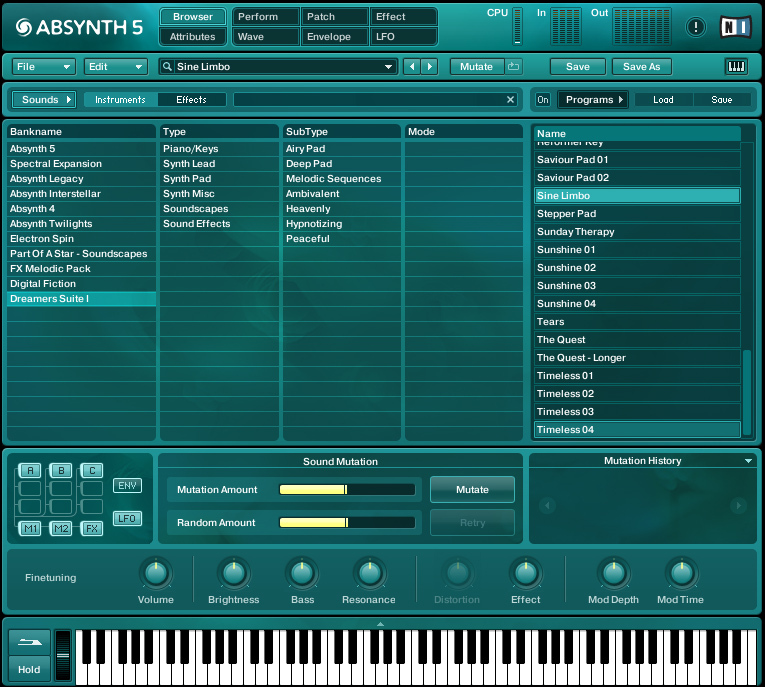Click the exclamation panic button
The height and width of the screenshot is (687, 765).
pos(695,27)
